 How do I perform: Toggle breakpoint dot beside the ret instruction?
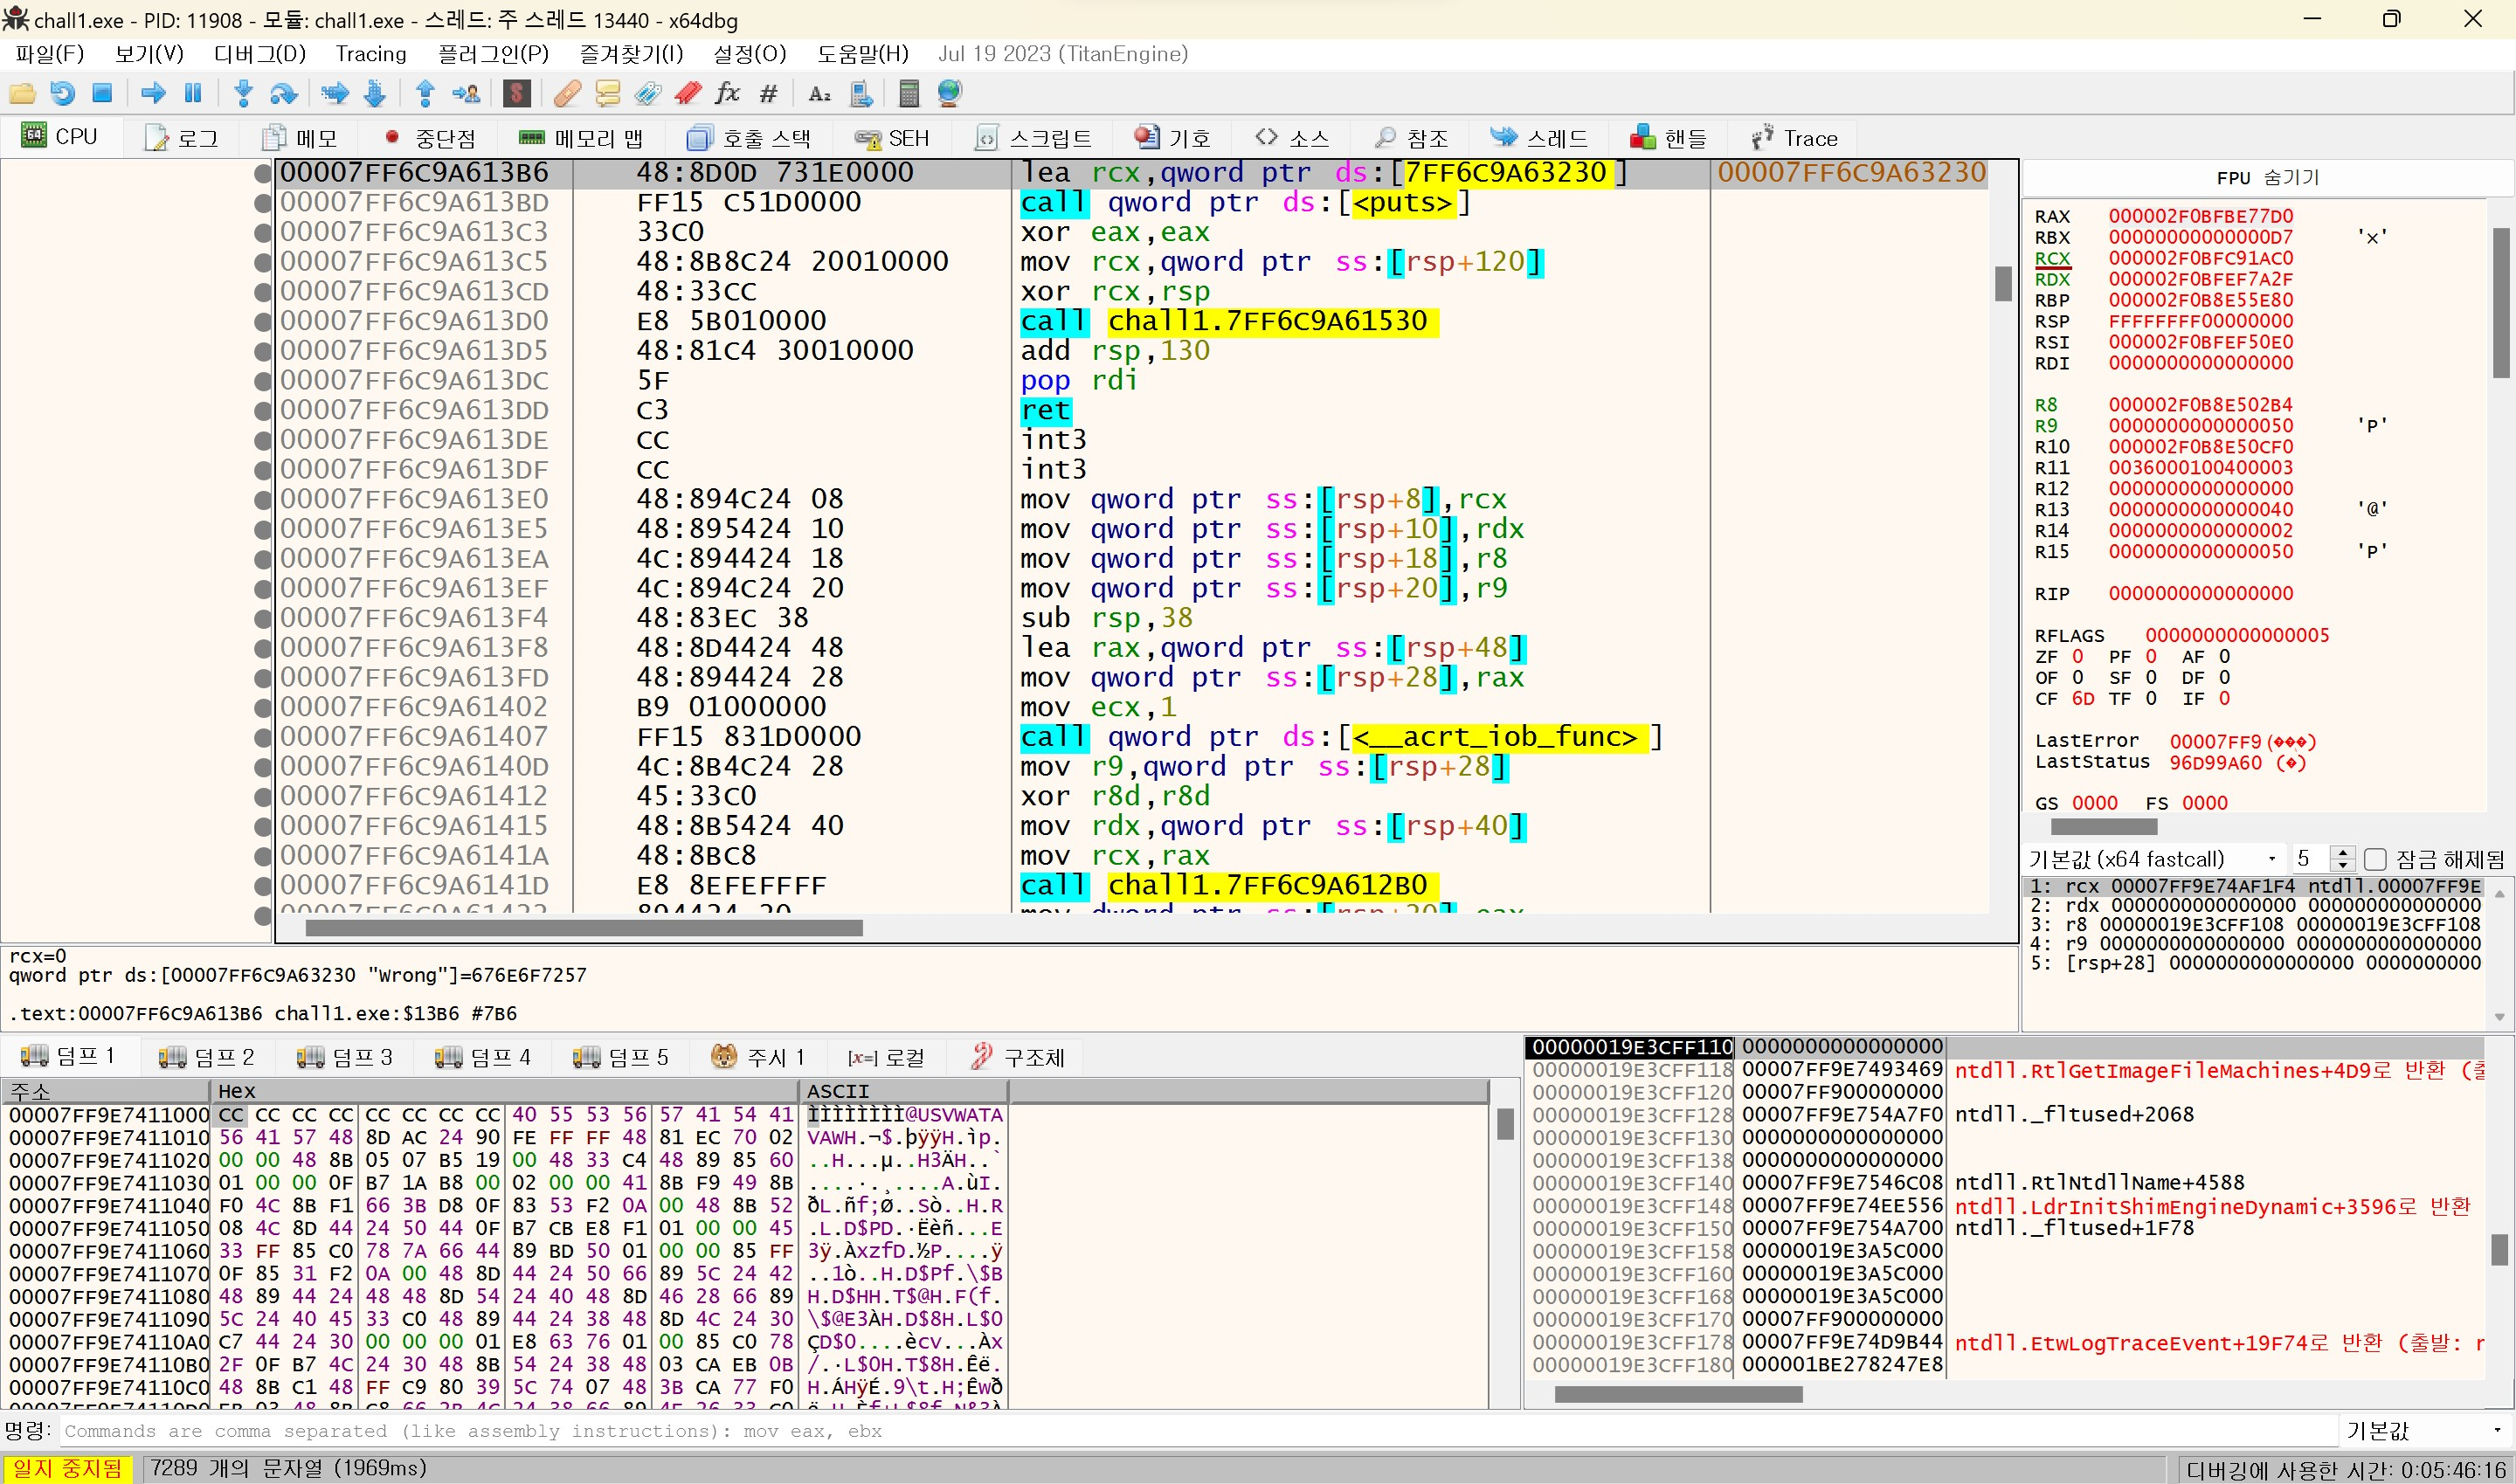pos(263,411)
